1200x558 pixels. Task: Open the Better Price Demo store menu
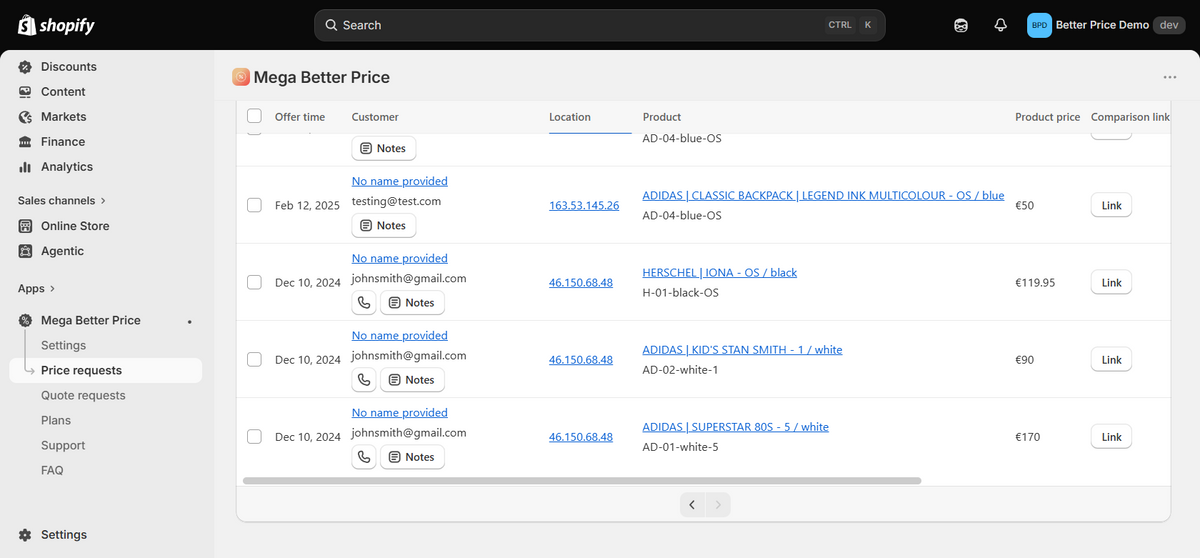(x=1105, y=25)
